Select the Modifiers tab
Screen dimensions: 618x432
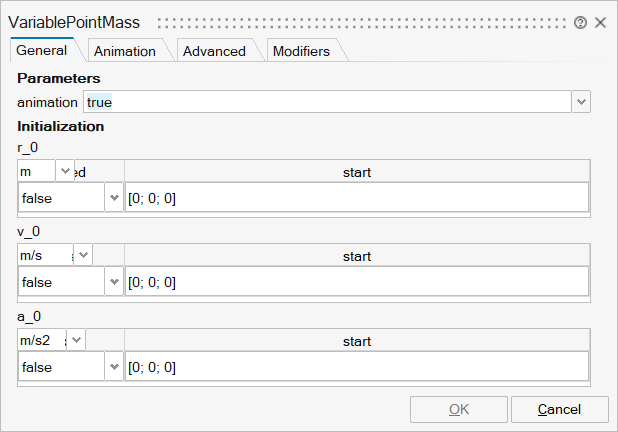[301, 51]
